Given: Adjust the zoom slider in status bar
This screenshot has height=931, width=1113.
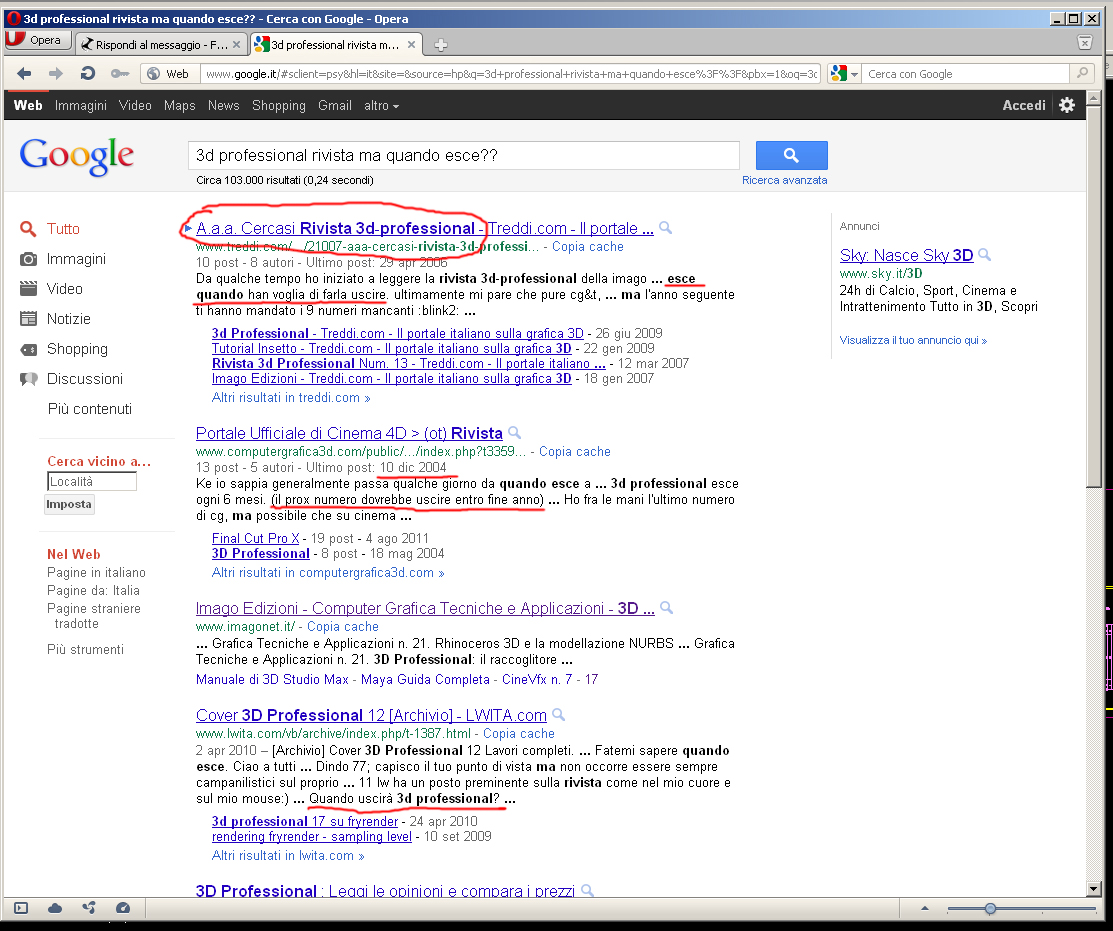Looking at the screenshot, I should pyautogui.click(x=990, y=908).
